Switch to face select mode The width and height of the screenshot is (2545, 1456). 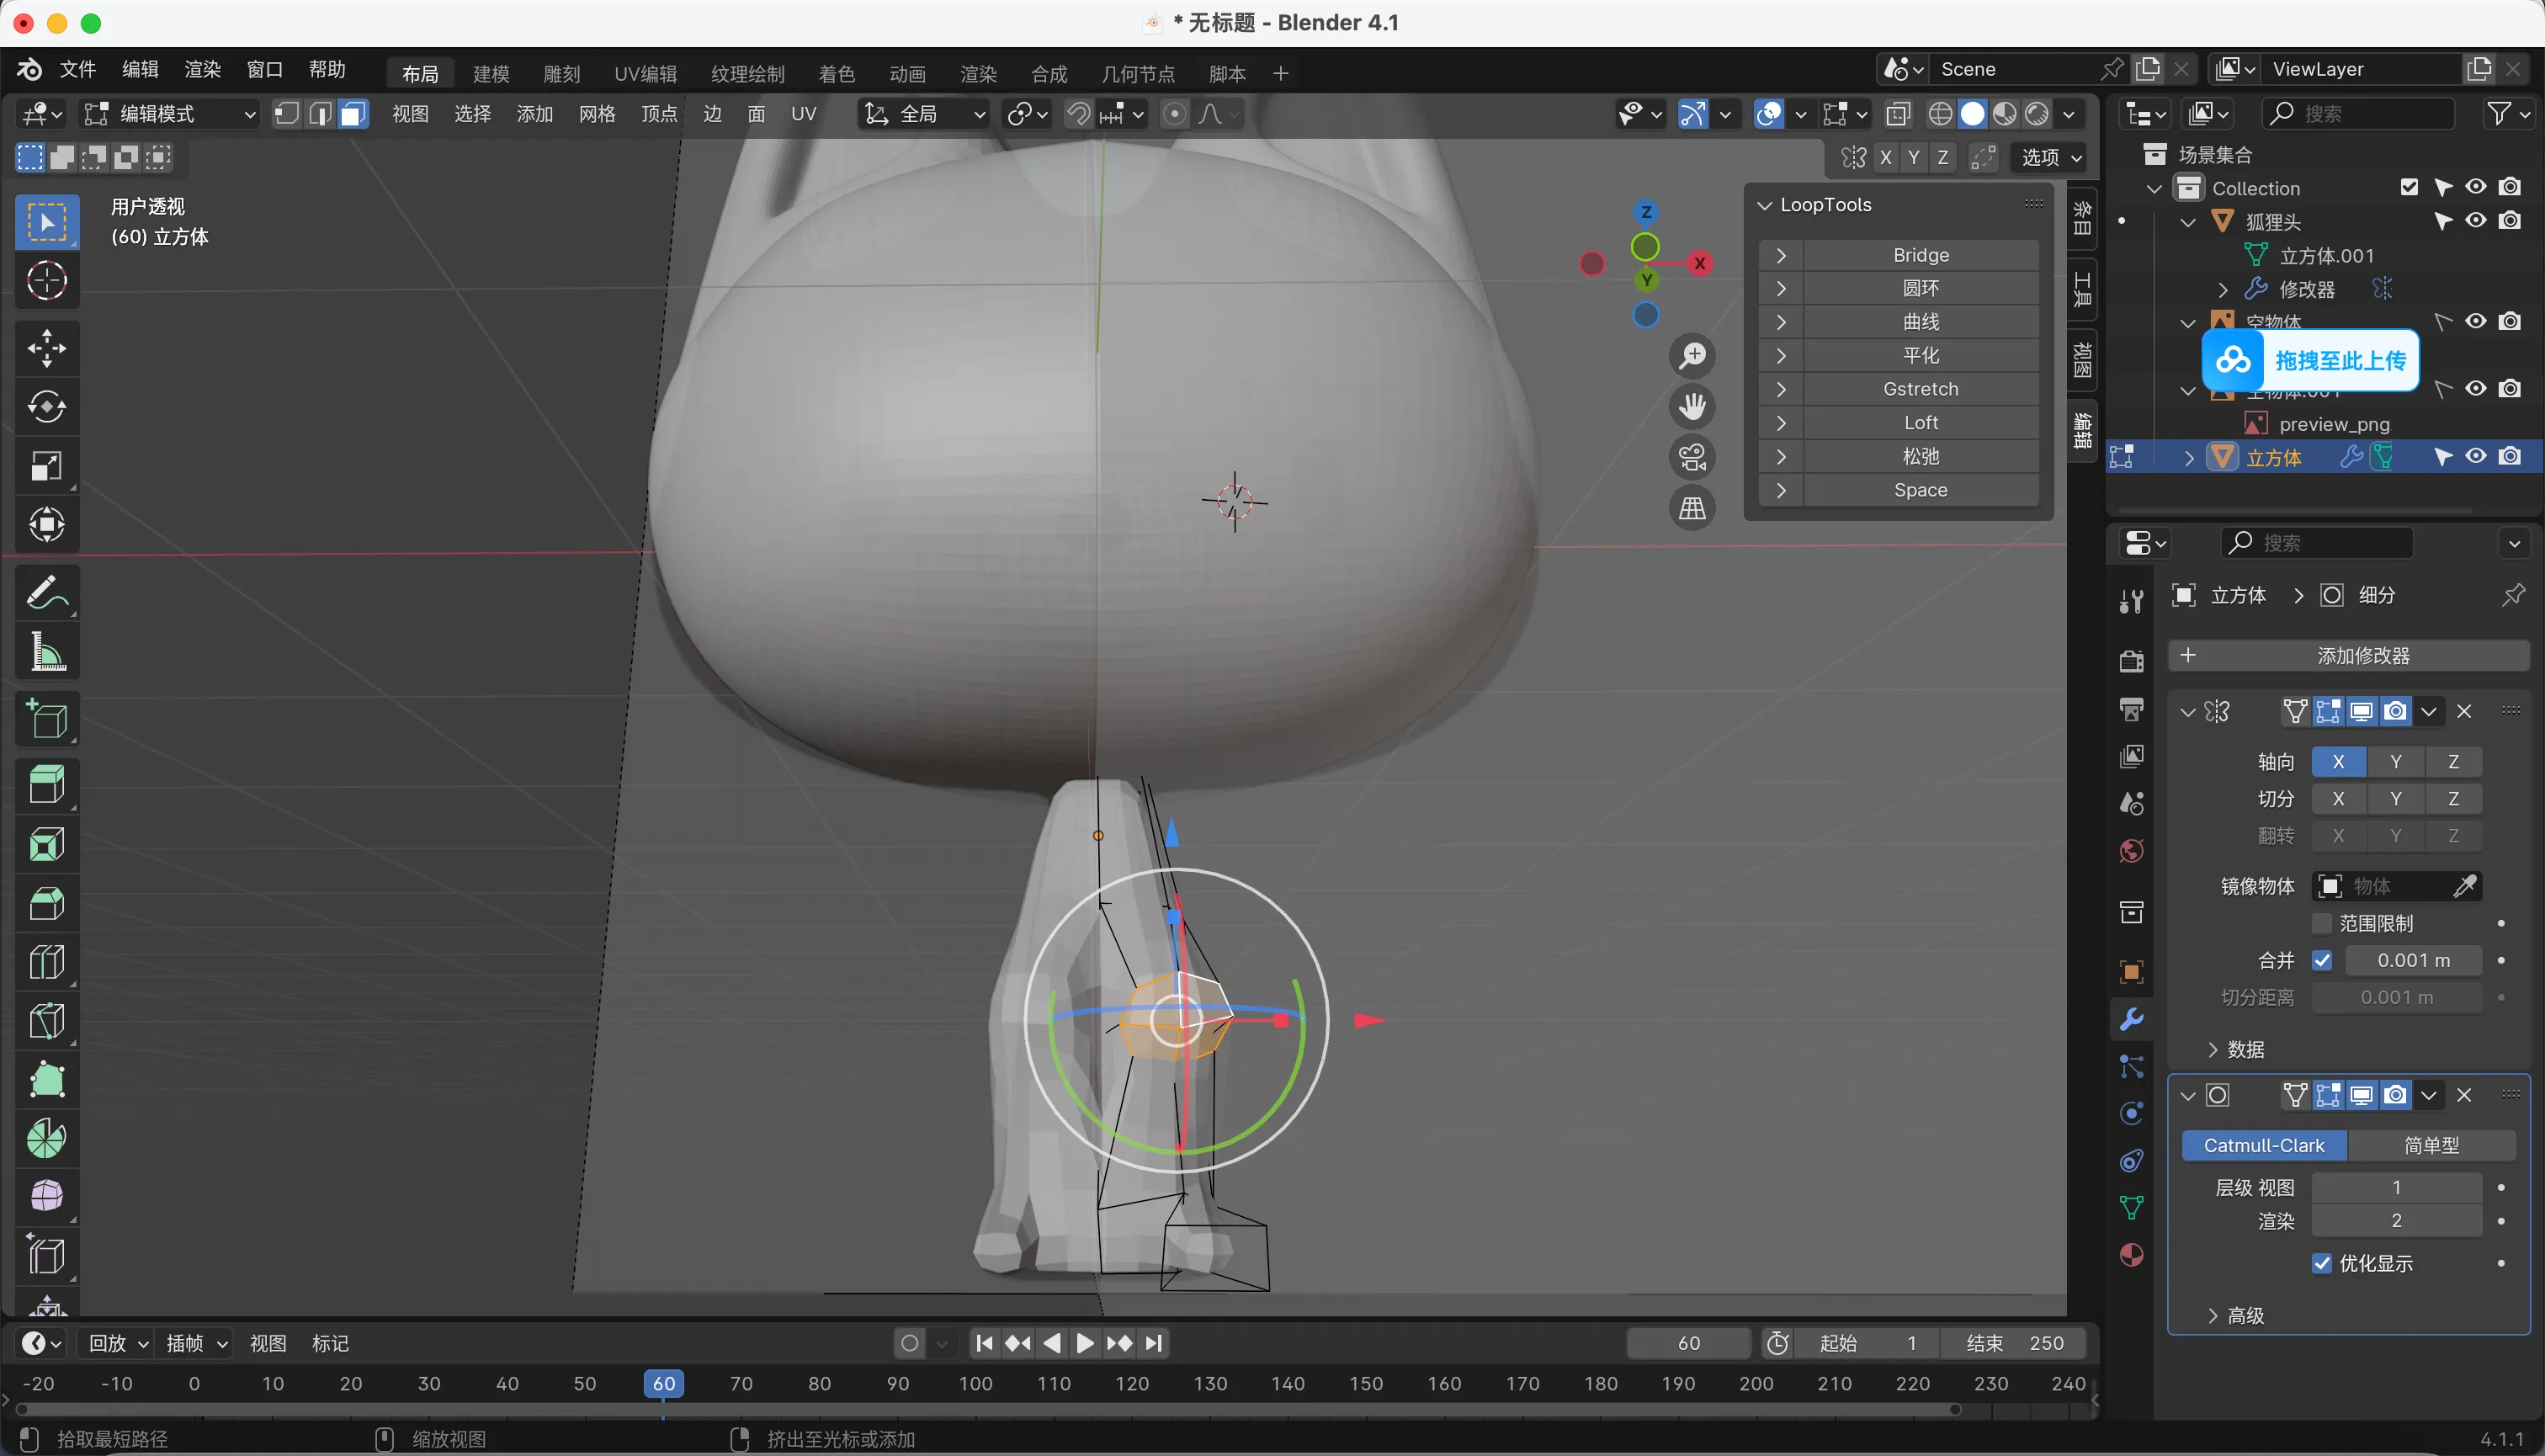[352, 114]
